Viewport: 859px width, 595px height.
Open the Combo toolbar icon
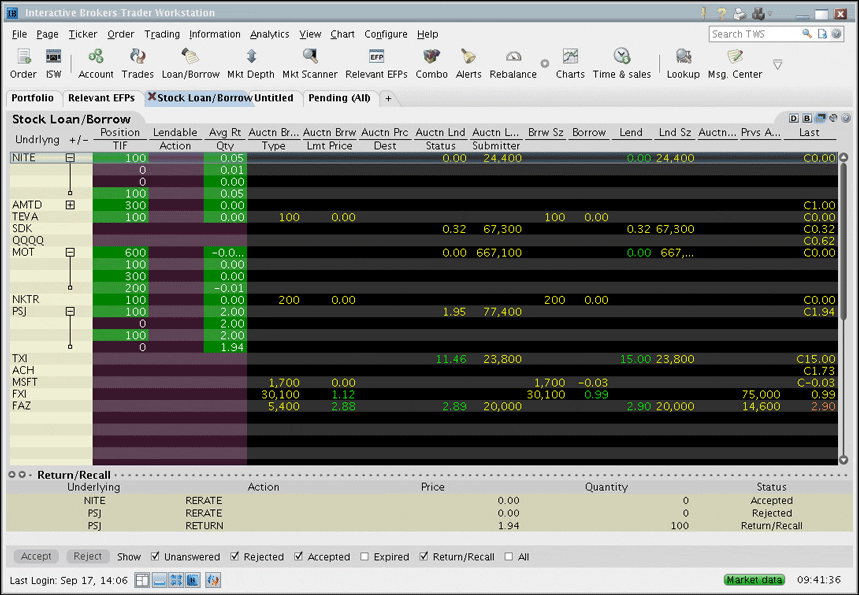coord(432,64)
